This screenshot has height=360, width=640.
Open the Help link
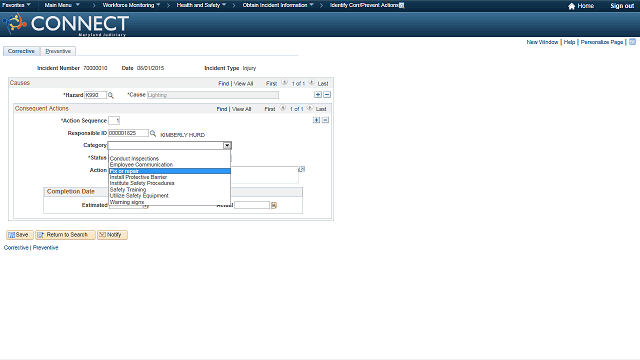click(569, 42)
